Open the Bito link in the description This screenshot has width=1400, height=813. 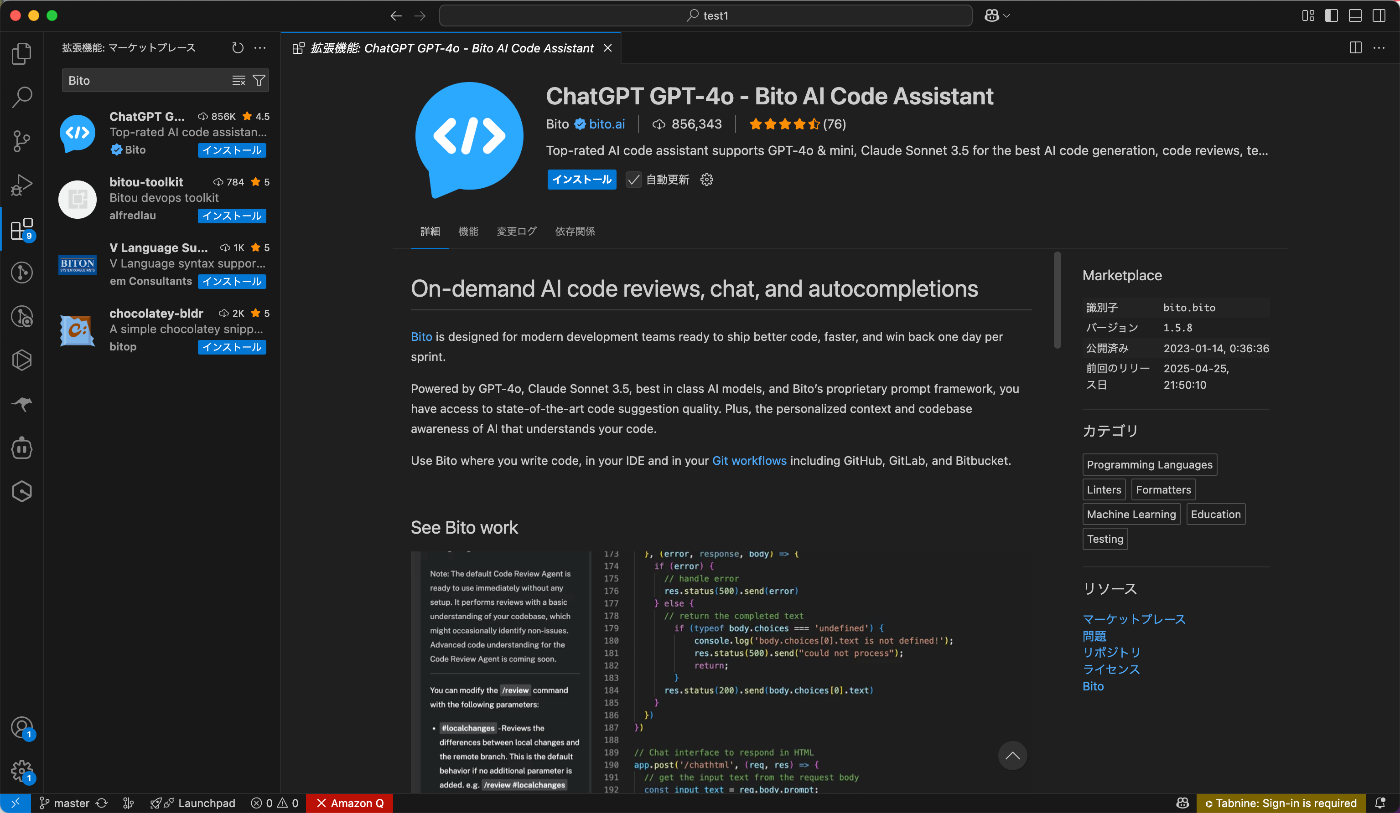pyautogui.click(x=422, y=337)
